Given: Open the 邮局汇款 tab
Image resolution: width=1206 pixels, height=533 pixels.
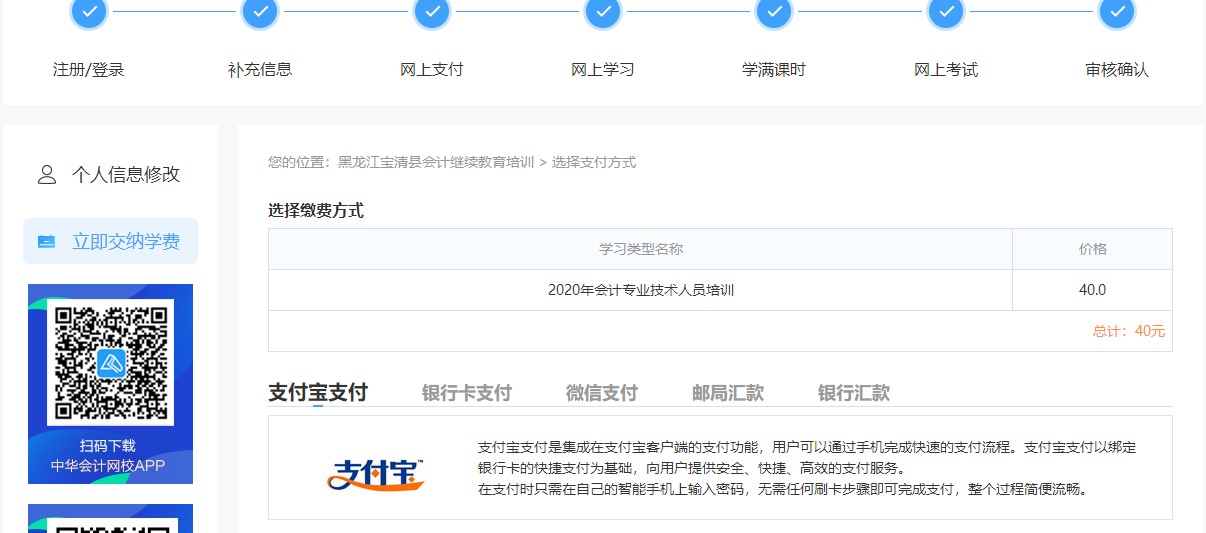Looking at the screenshot, I should pos(728,393).
